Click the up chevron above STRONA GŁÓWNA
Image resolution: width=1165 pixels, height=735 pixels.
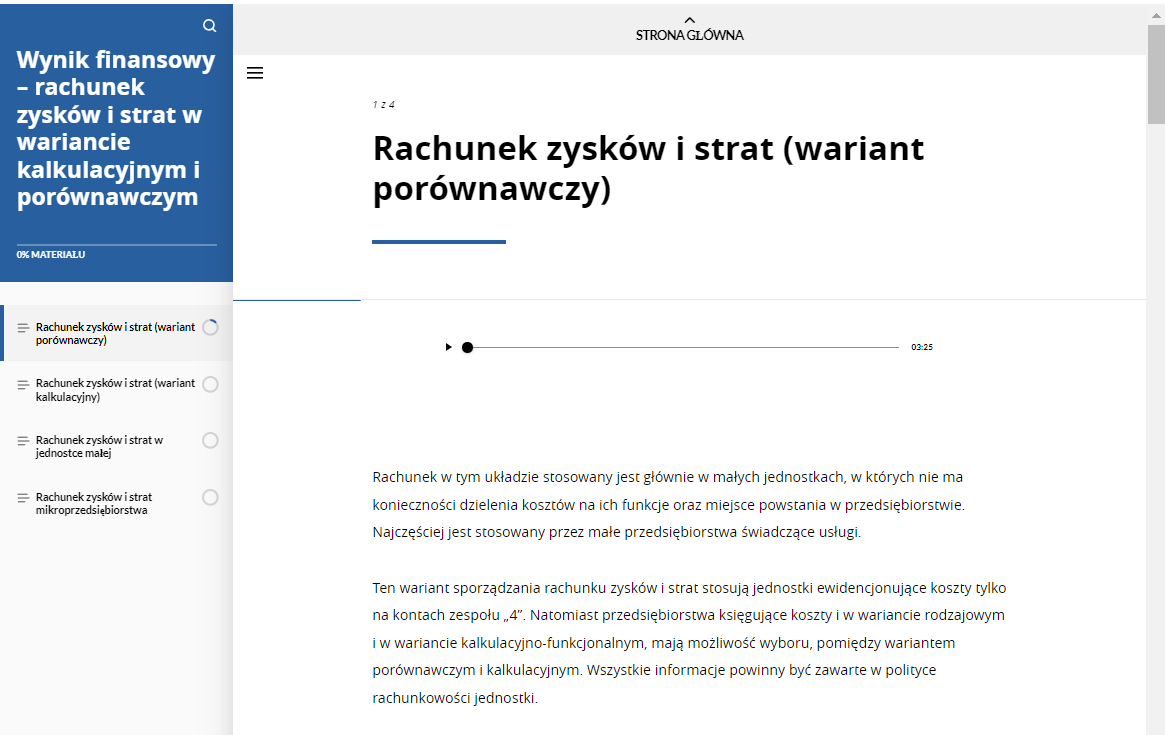click(689, 20)
